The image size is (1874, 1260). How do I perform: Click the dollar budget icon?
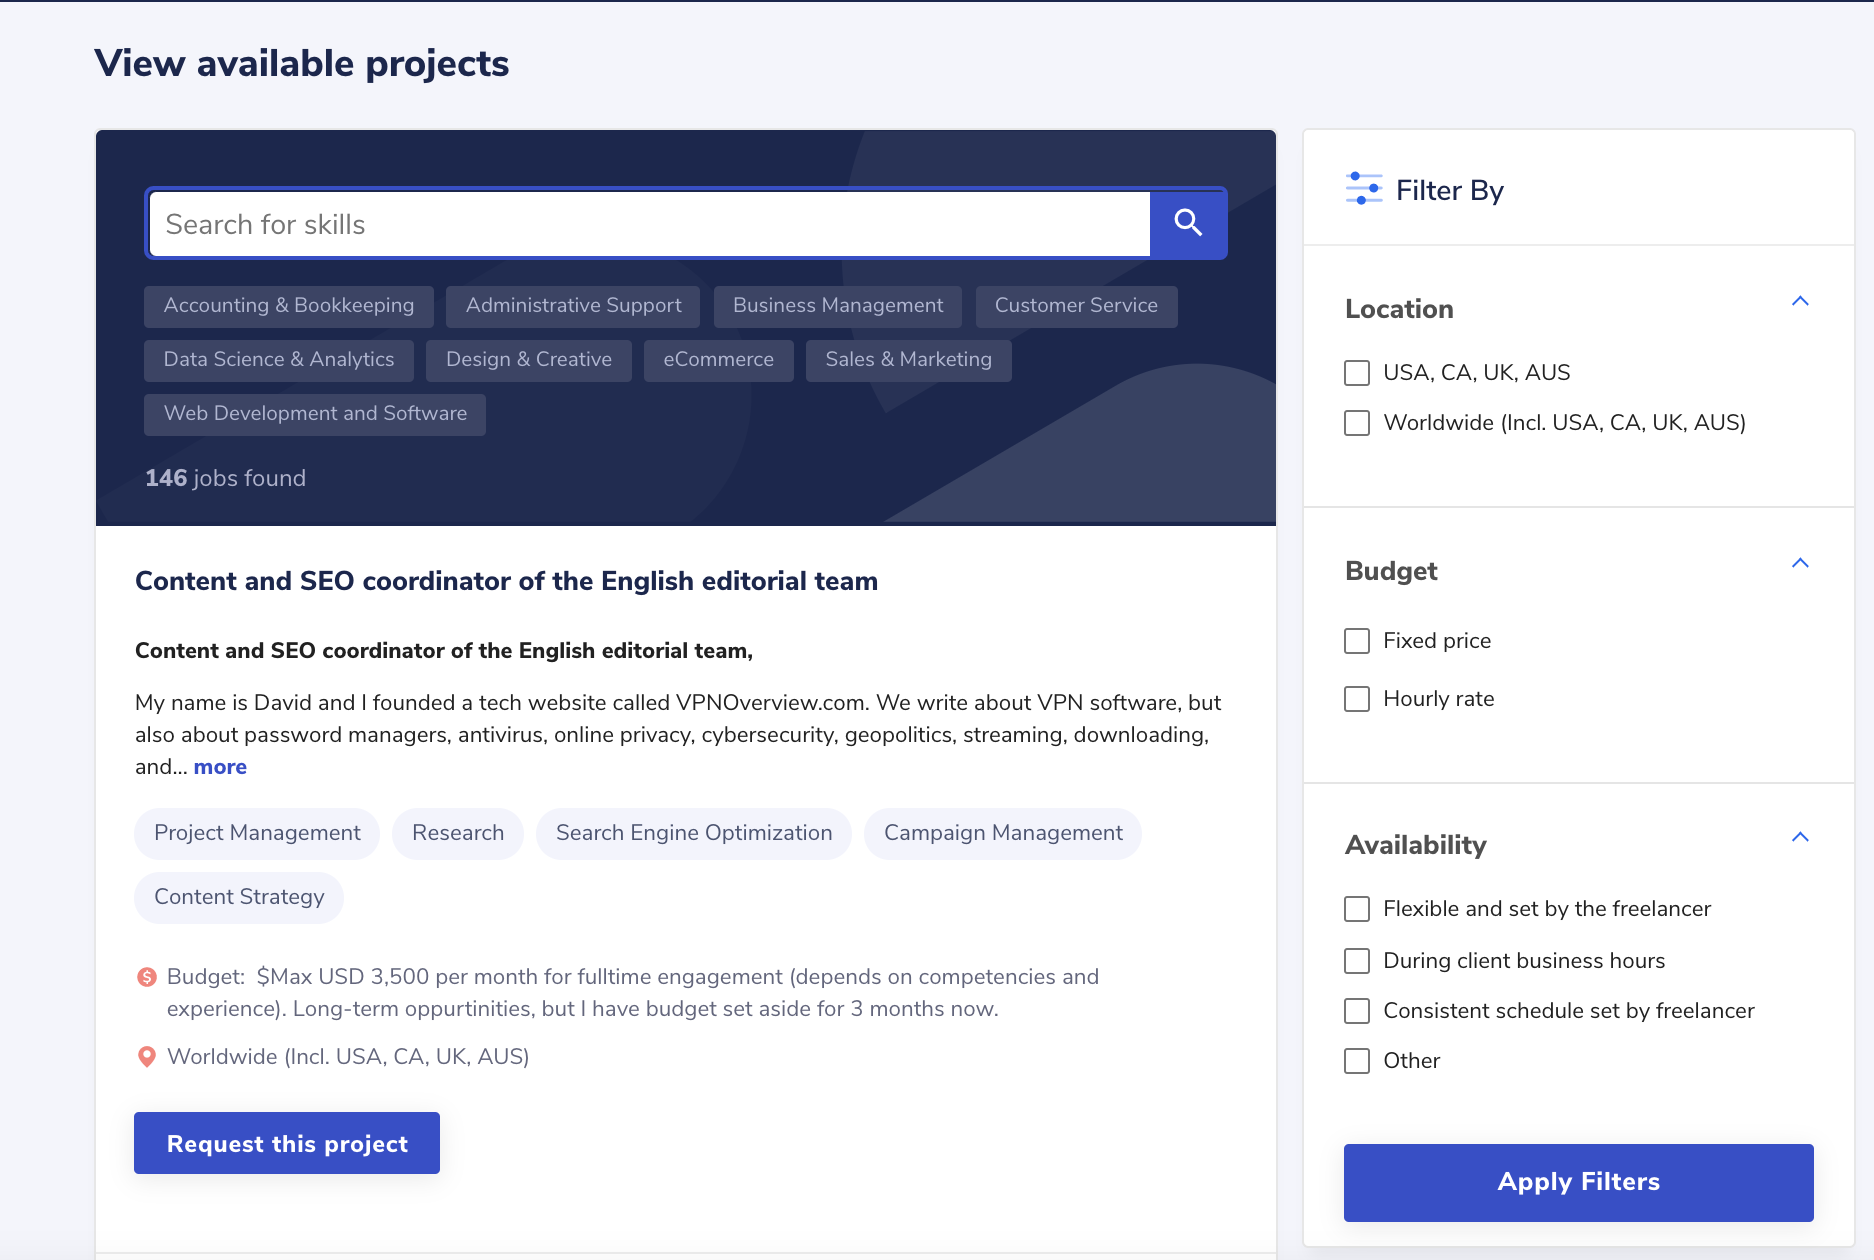pyautogui.click(x=147, y=977)
